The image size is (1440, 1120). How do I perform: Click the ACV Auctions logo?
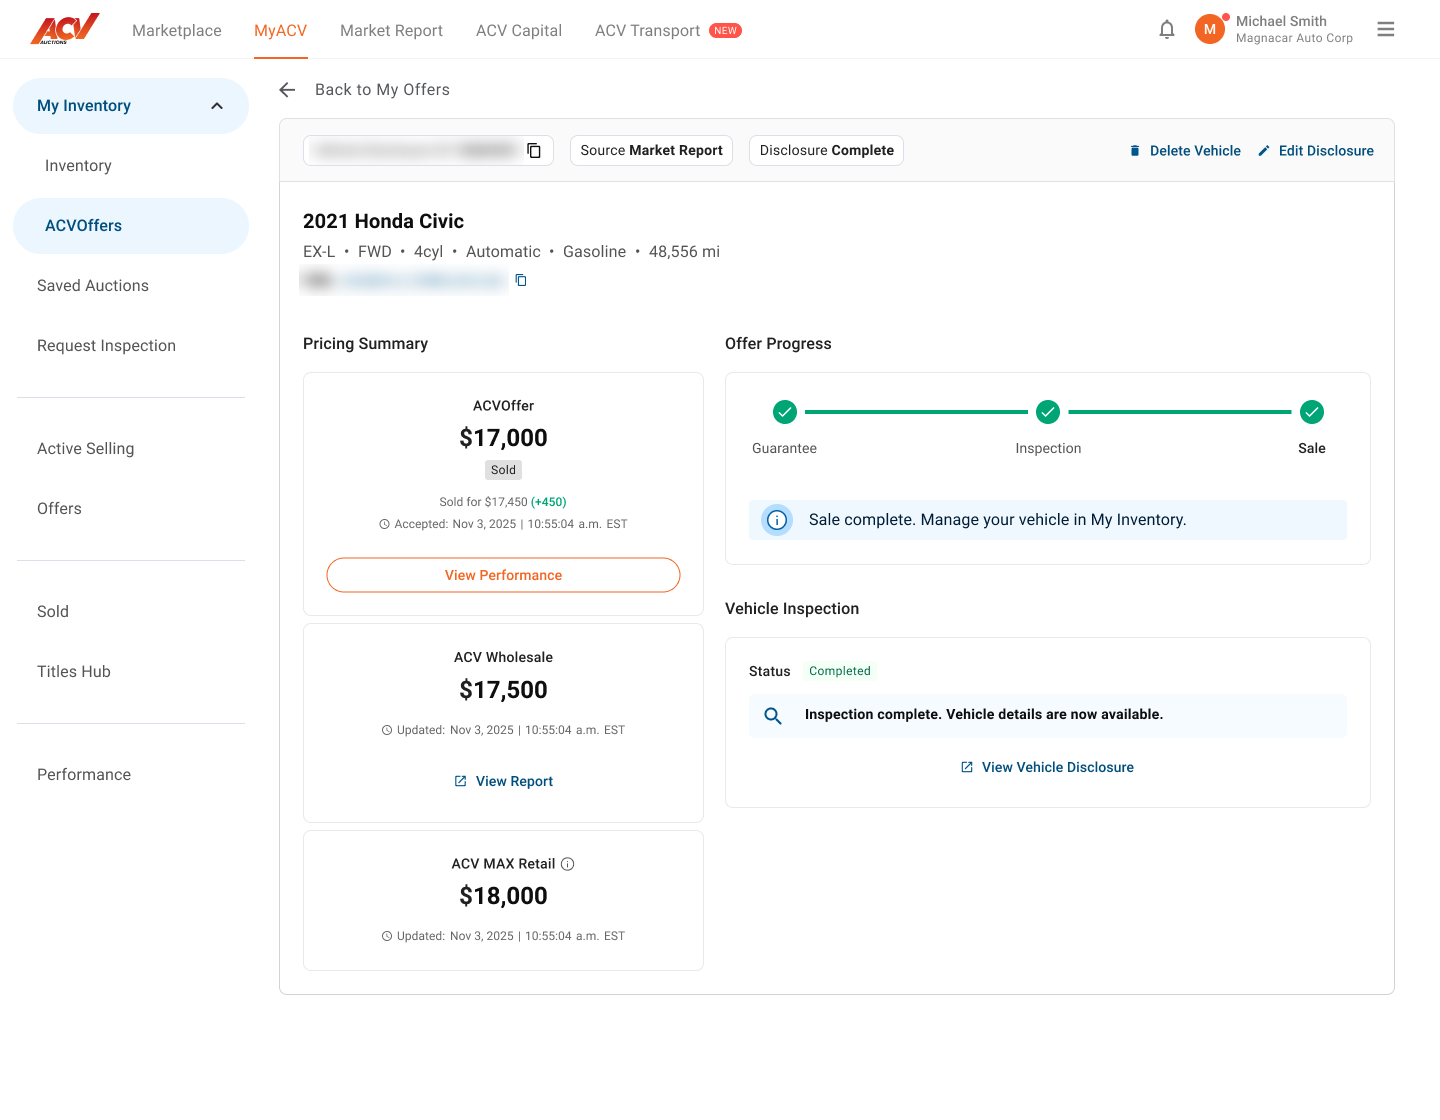(65, 29)
